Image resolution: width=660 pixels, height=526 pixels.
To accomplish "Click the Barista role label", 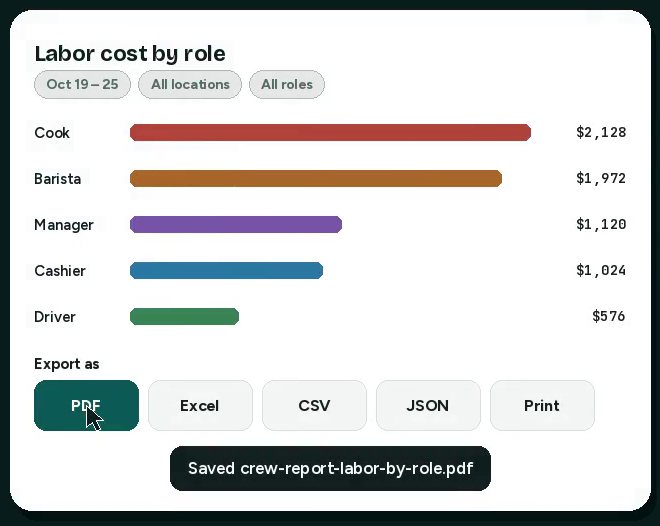I will [x=58, y=179].
